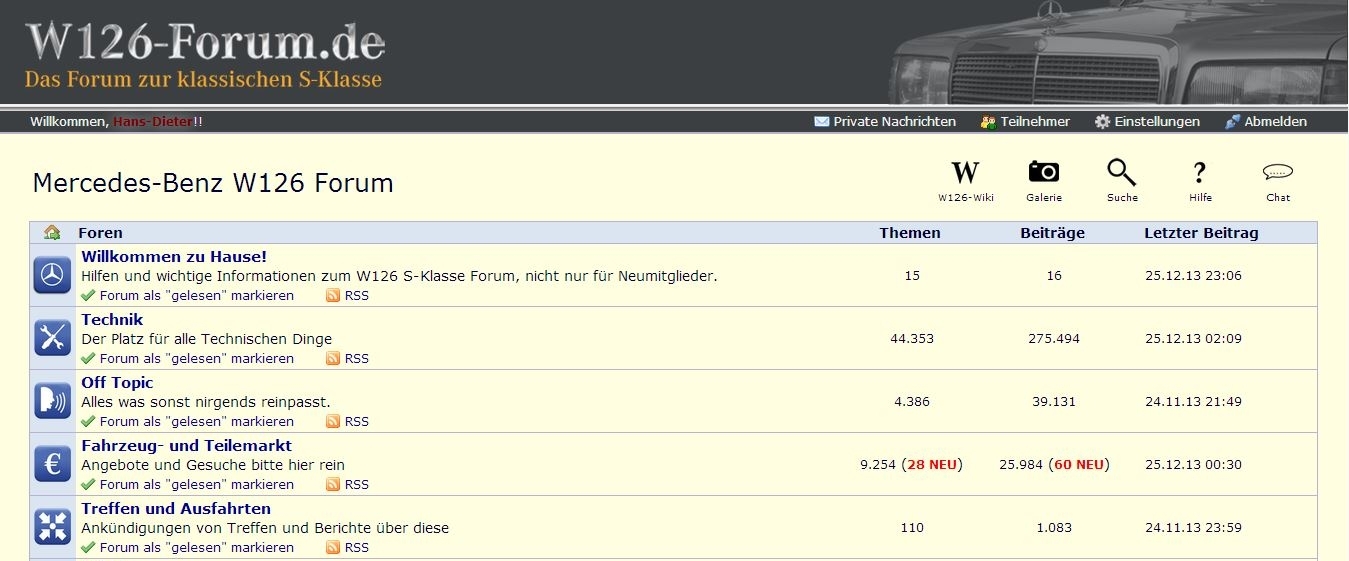Viewport: 1349px width, 561px height.
Task: Click last post date 25.12.13 02:09
Action: click(x=1193, y=338)
